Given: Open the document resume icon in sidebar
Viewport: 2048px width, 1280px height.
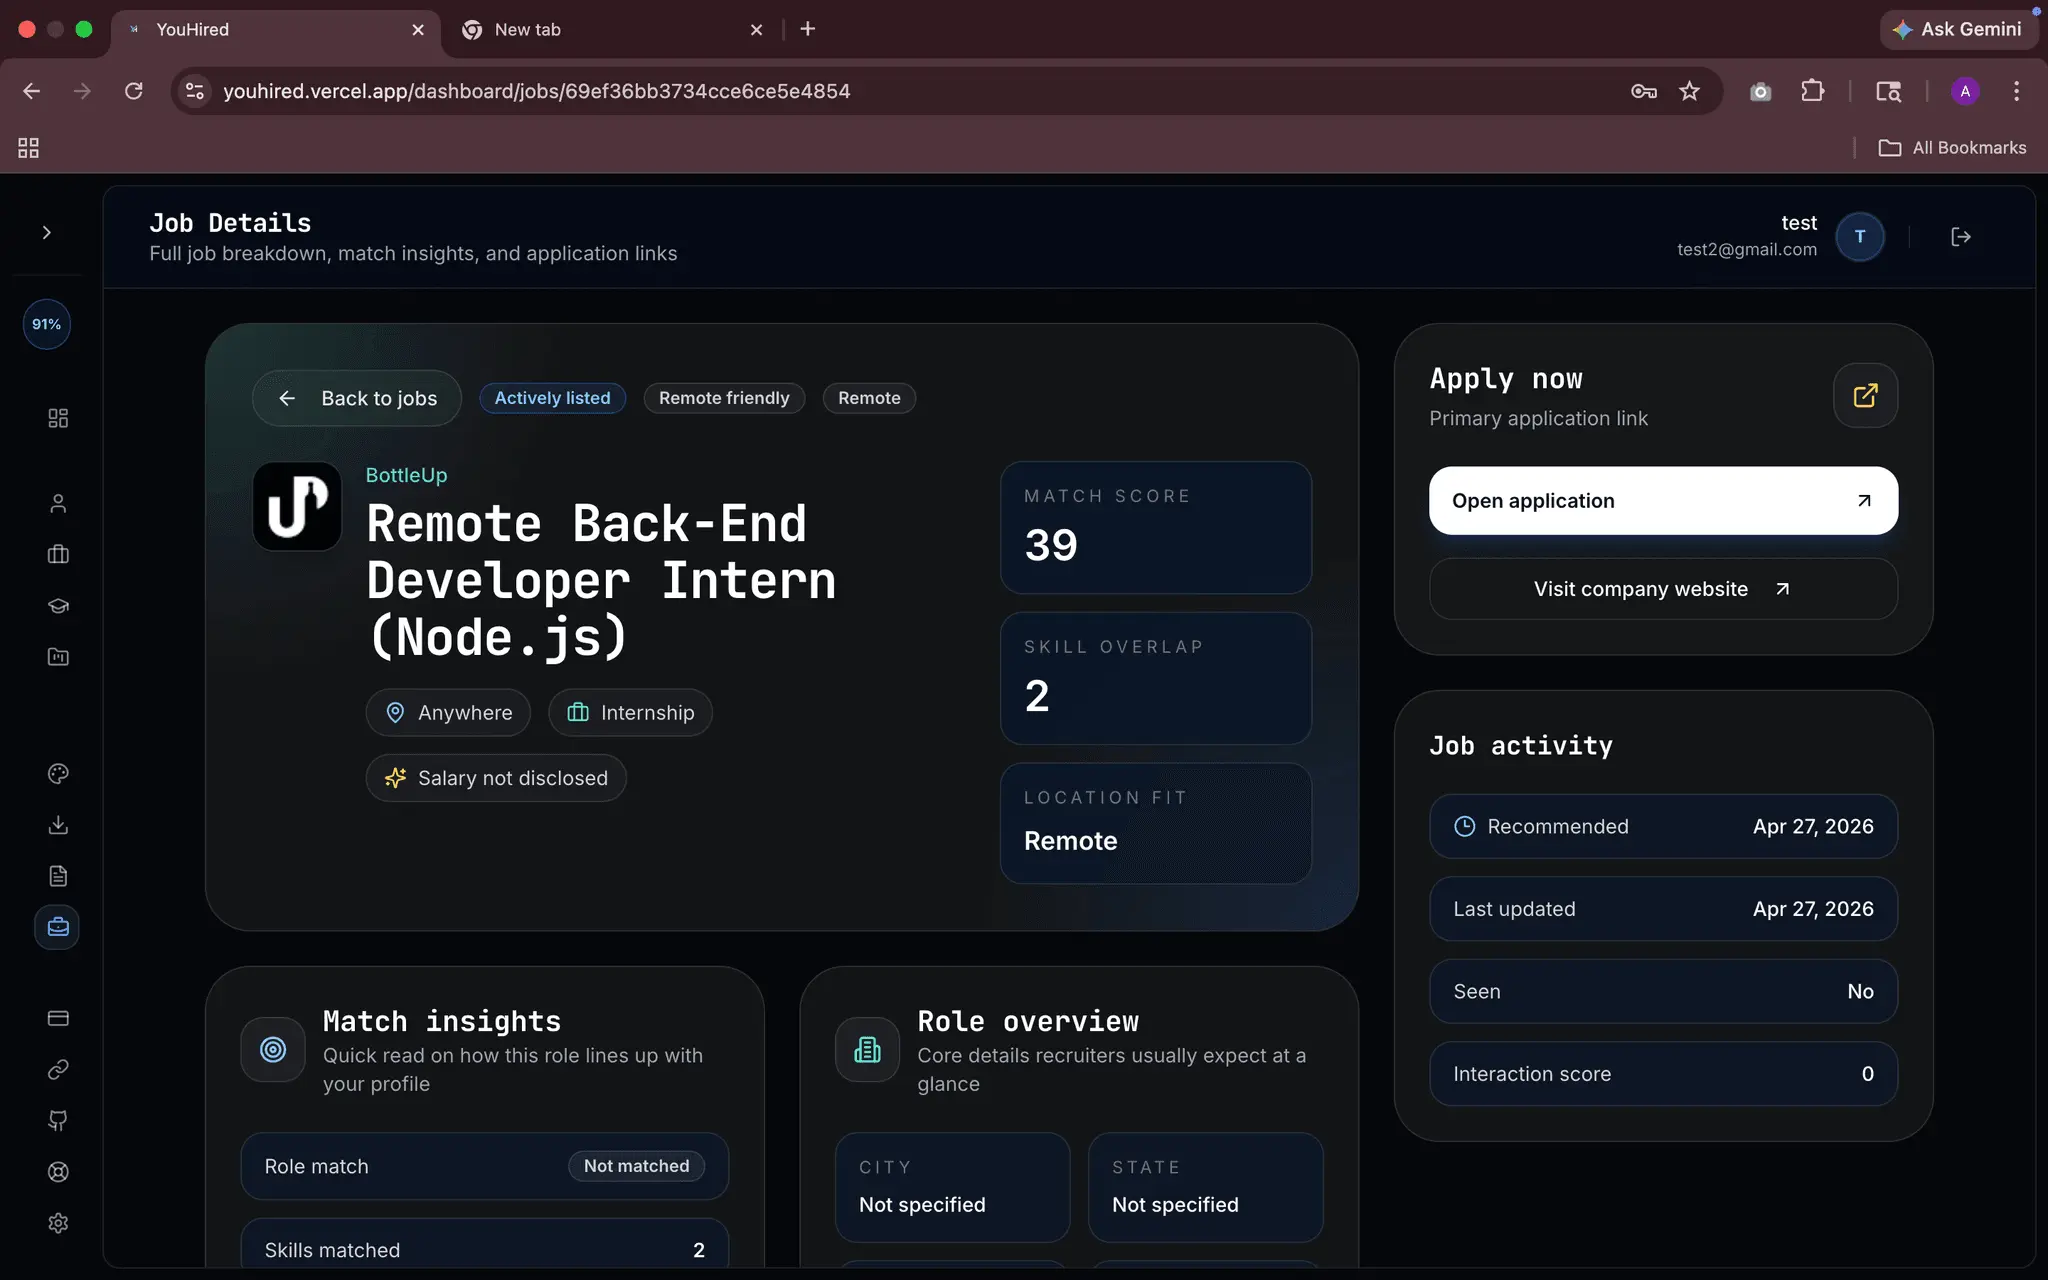Looking at the screenshot, I should click(58, 876).
